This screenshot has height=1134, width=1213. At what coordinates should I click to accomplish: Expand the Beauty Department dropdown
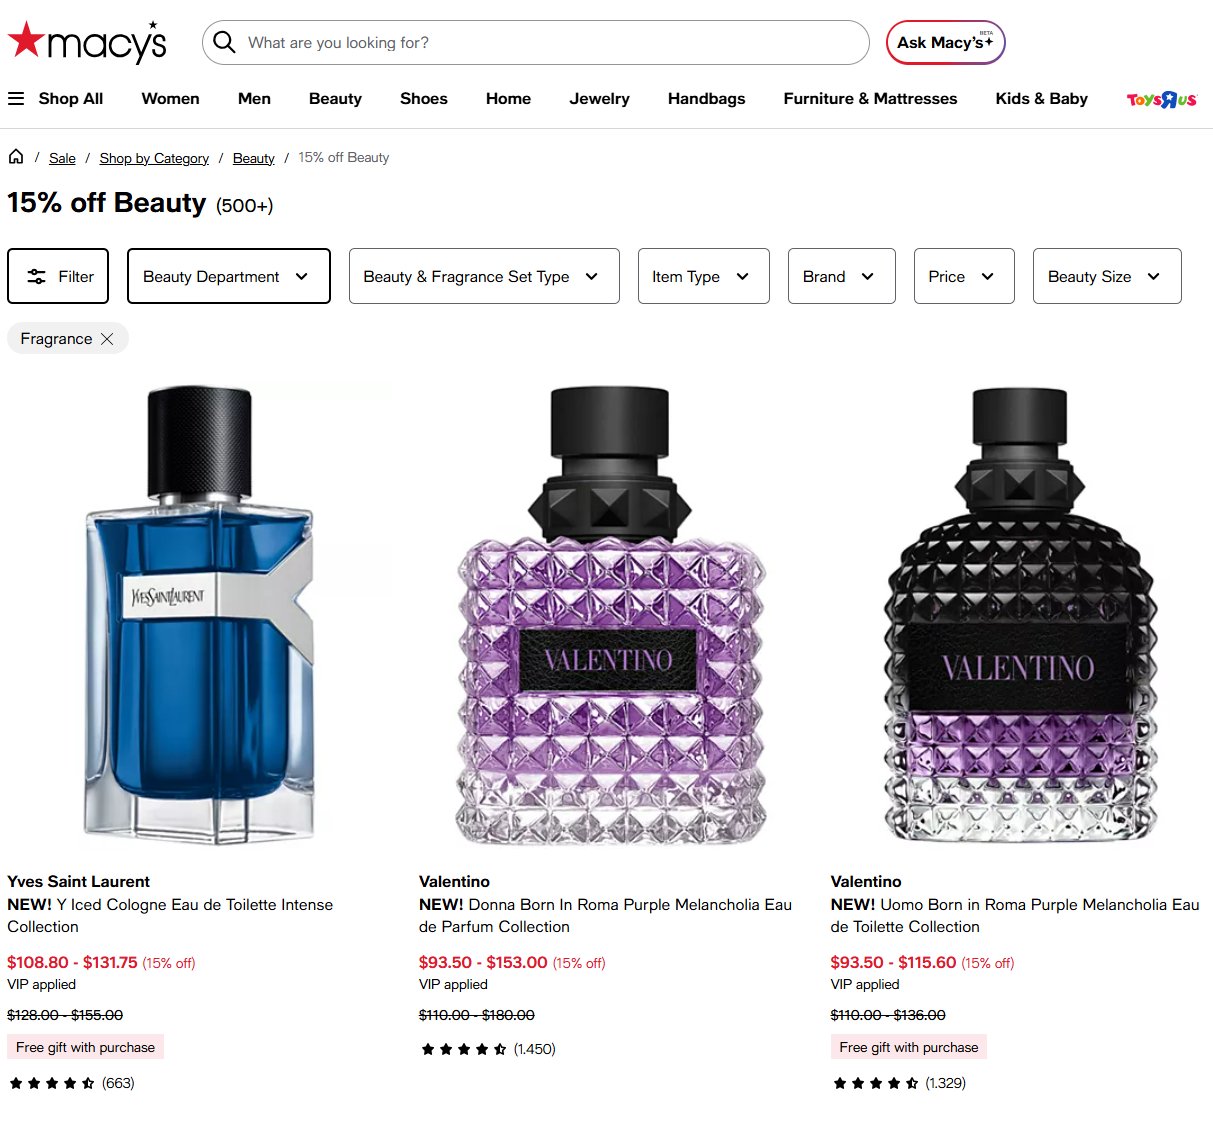point(228,276)
